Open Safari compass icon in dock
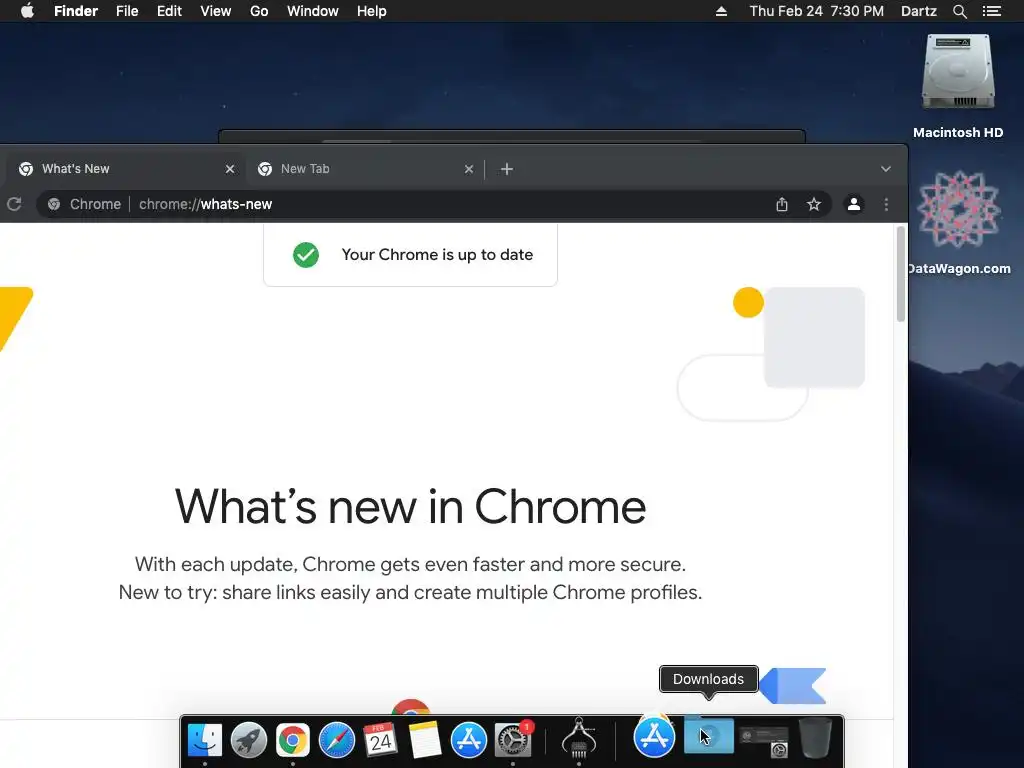 pos(337,740)
